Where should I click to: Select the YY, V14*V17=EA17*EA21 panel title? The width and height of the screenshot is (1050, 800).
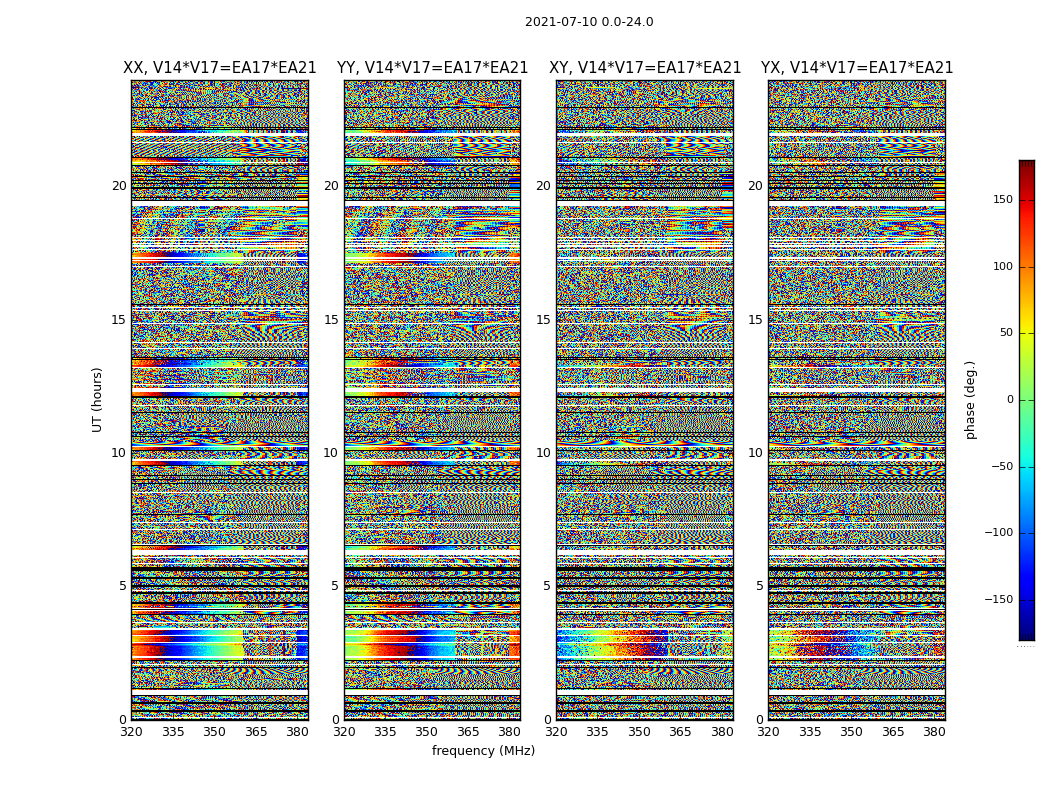coord(433,68)
